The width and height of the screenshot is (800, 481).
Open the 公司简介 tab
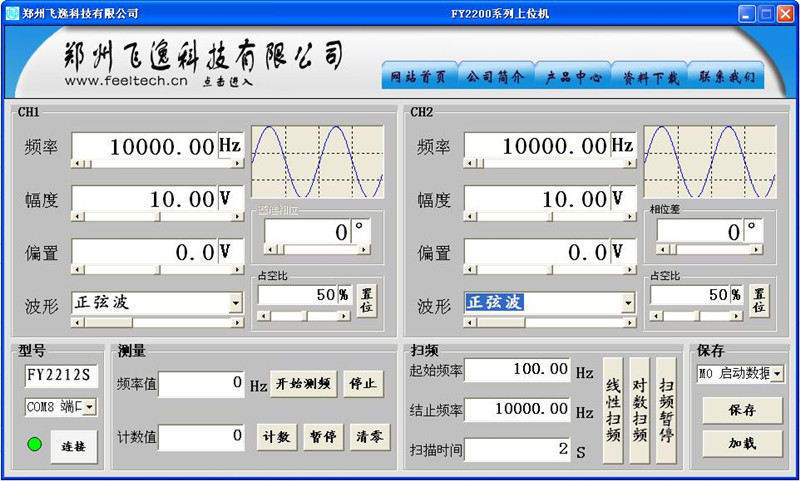click(496, 77)
